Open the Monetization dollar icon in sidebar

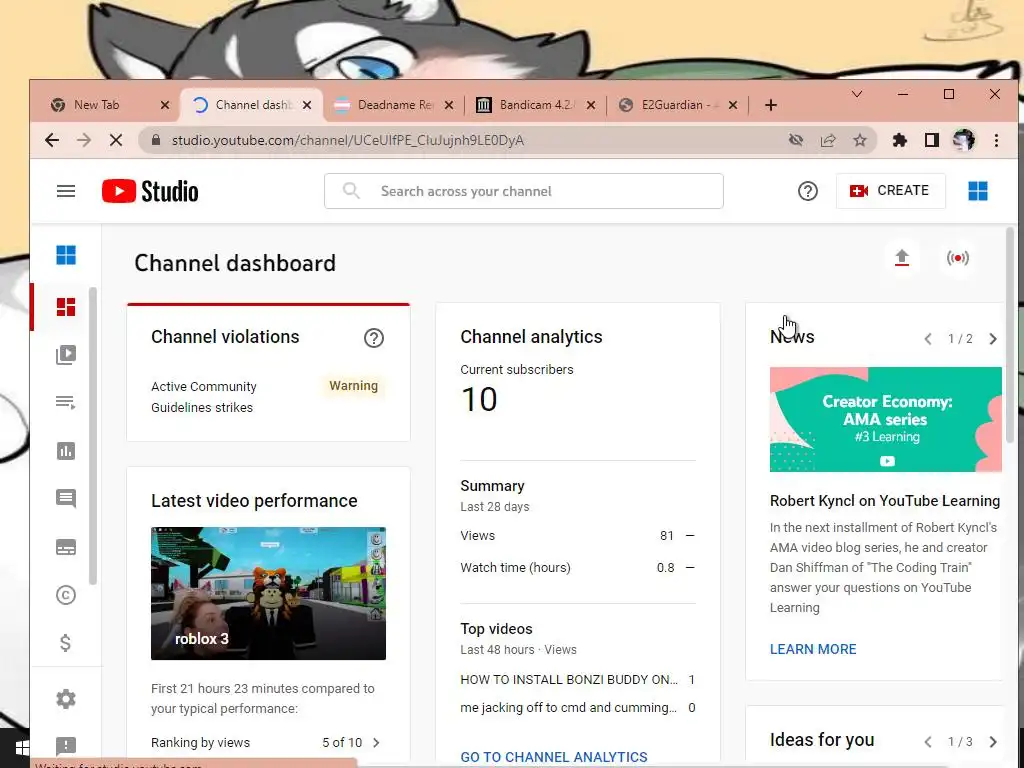click(x=65, y=643)
